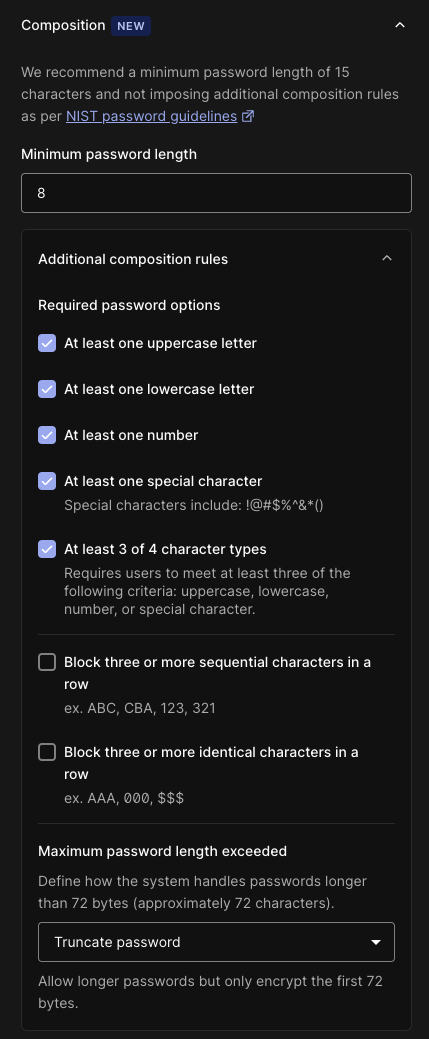Click Block three or more identical label text
The image size is (429, 1039).
pos(211,763)
